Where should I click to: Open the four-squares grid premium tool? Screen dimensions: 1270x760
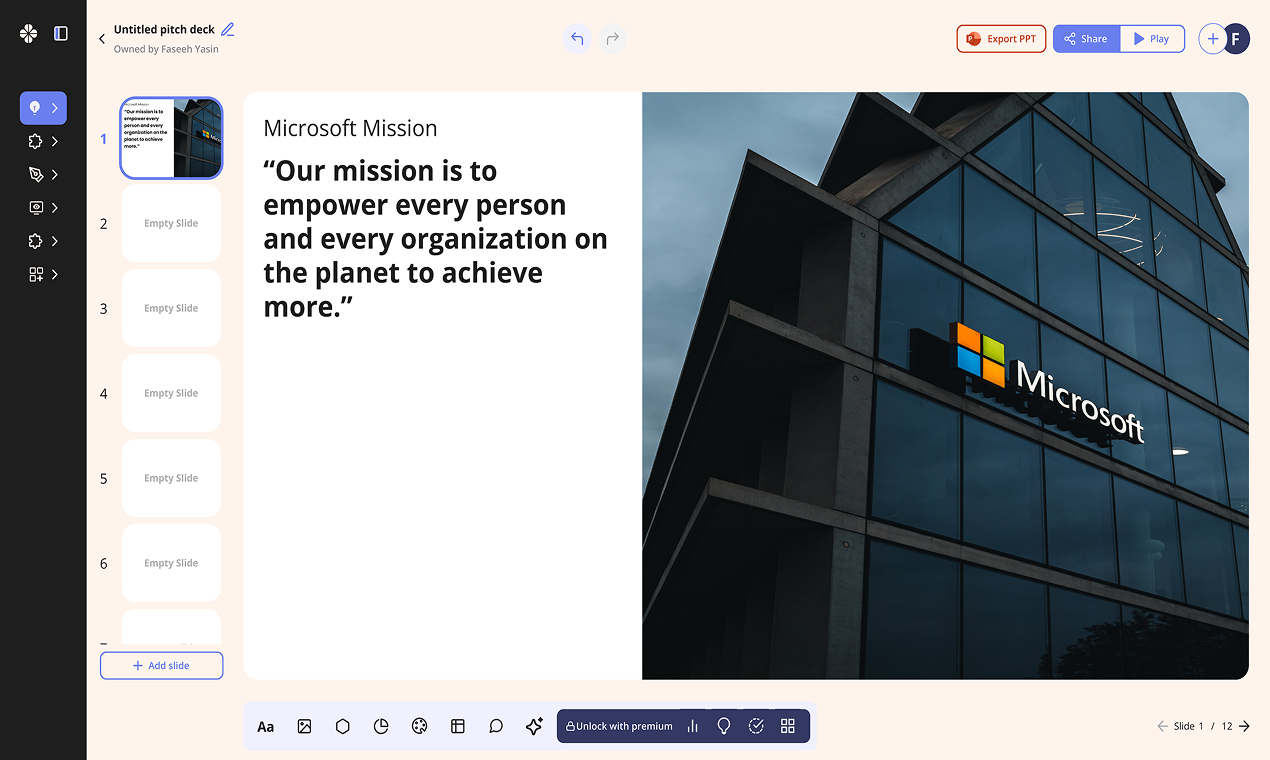click(788, 726)
